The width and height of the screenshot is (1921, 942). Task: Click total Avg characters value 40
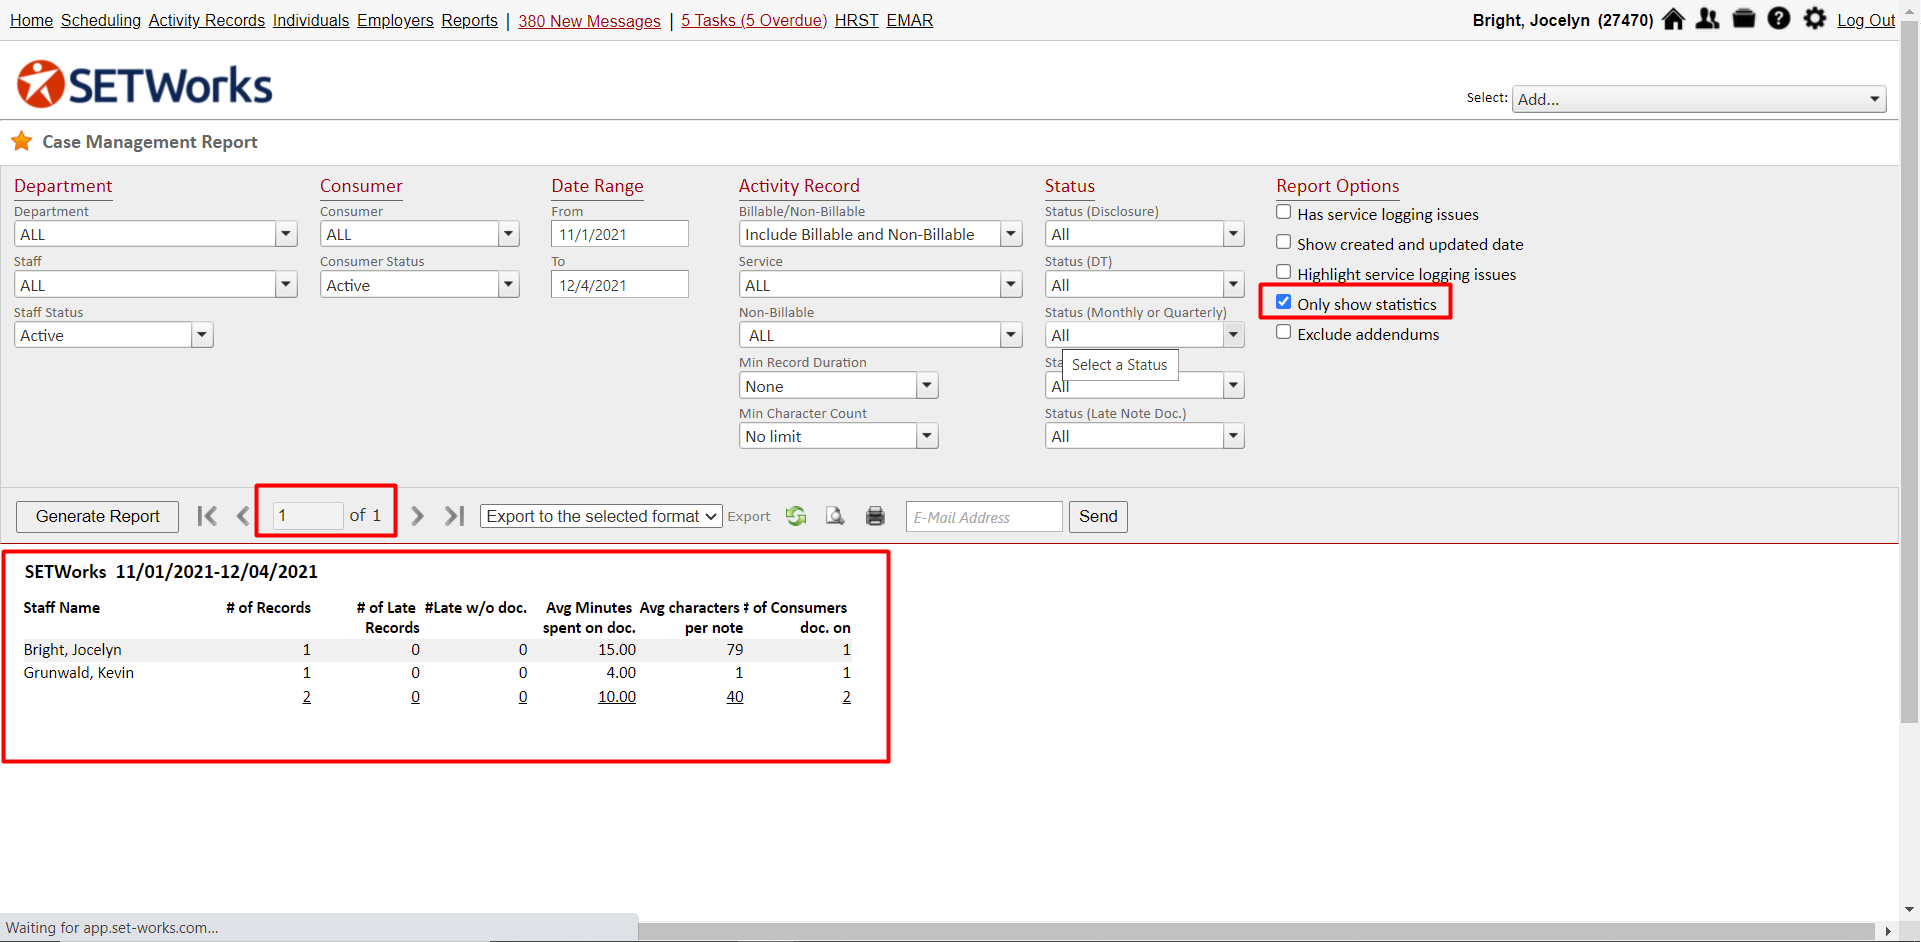tap(735, 697)
